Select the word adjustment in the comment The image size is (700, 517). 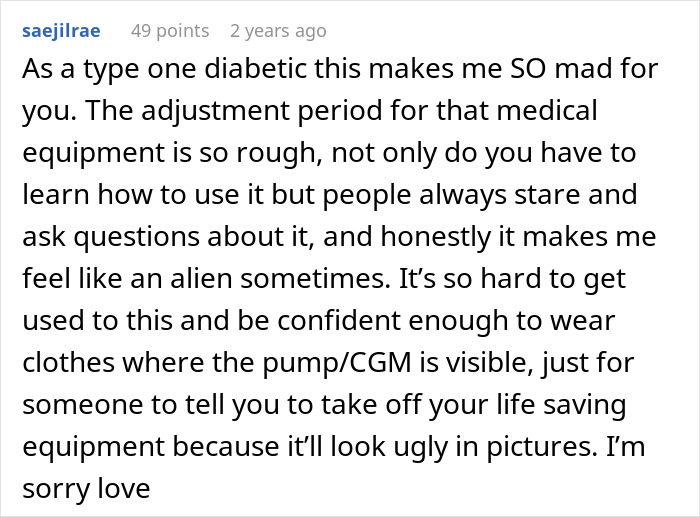(216, 111)
